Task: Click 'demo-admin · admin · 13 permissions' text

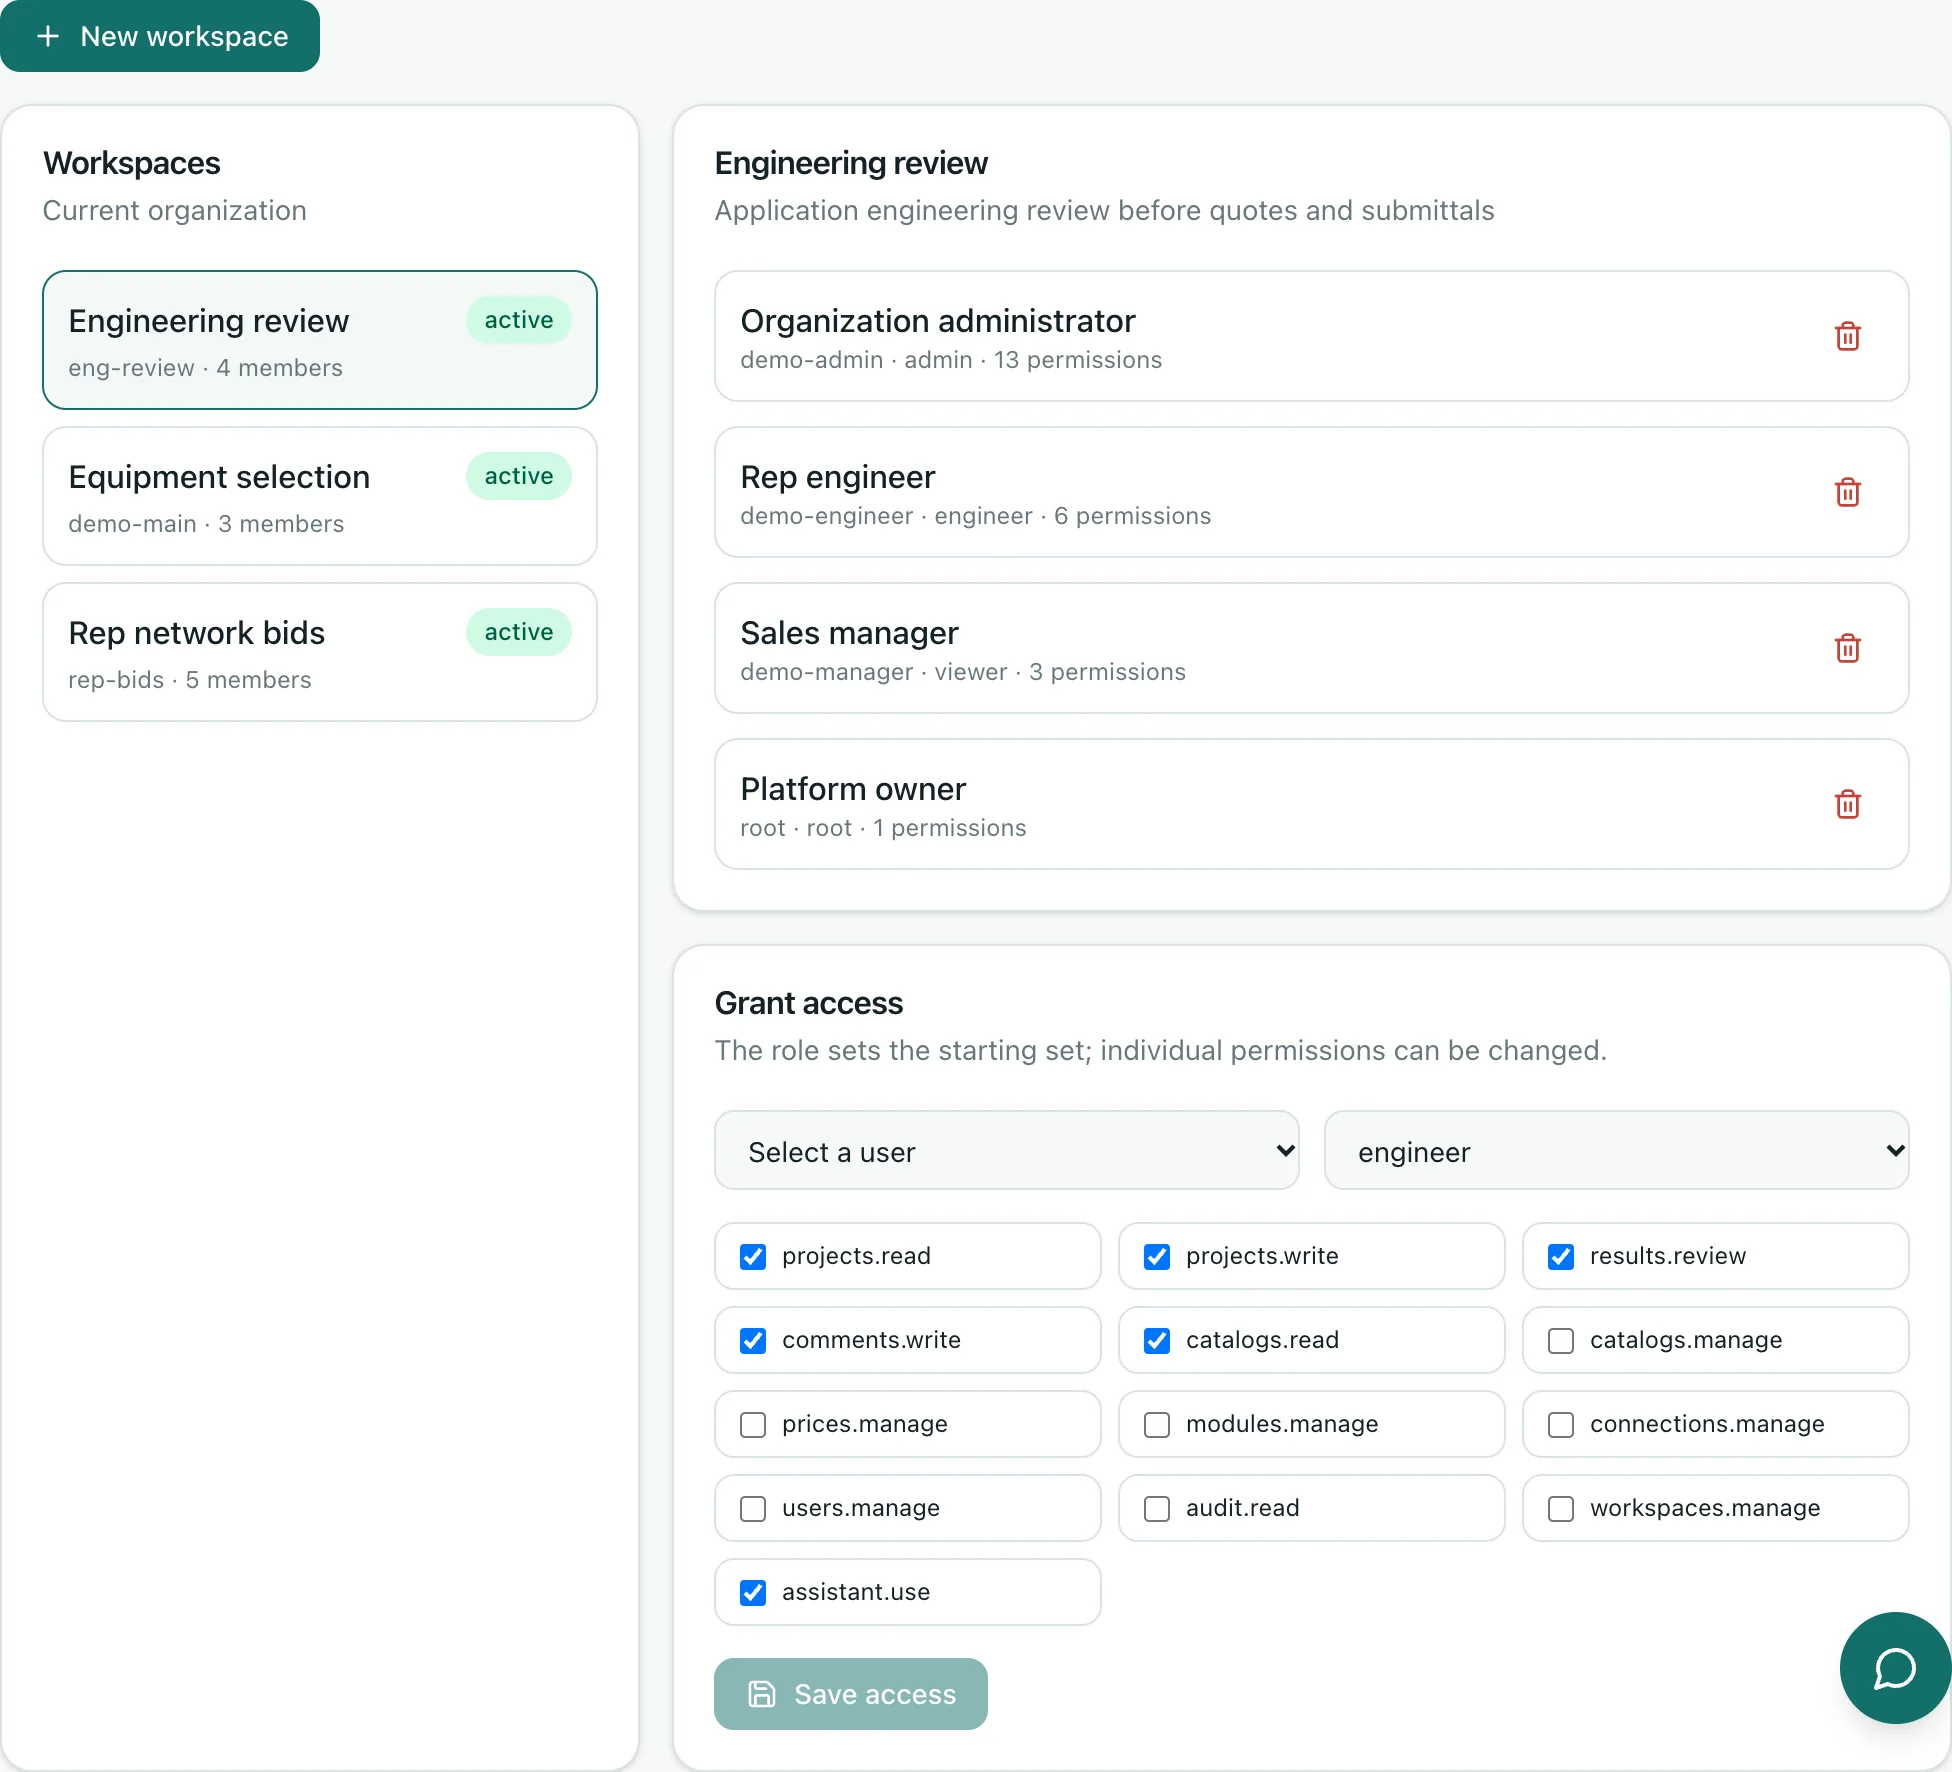Action: [x=951, y=360]
